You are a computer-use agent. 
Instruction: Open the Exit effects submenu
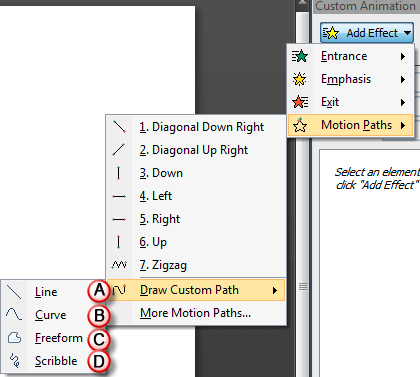pyautogui.click(x=350, y=102)
